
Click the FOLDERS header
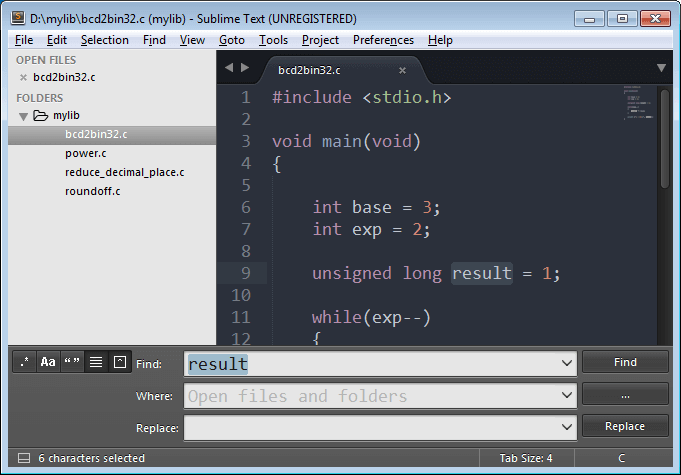tap(40, 98)
